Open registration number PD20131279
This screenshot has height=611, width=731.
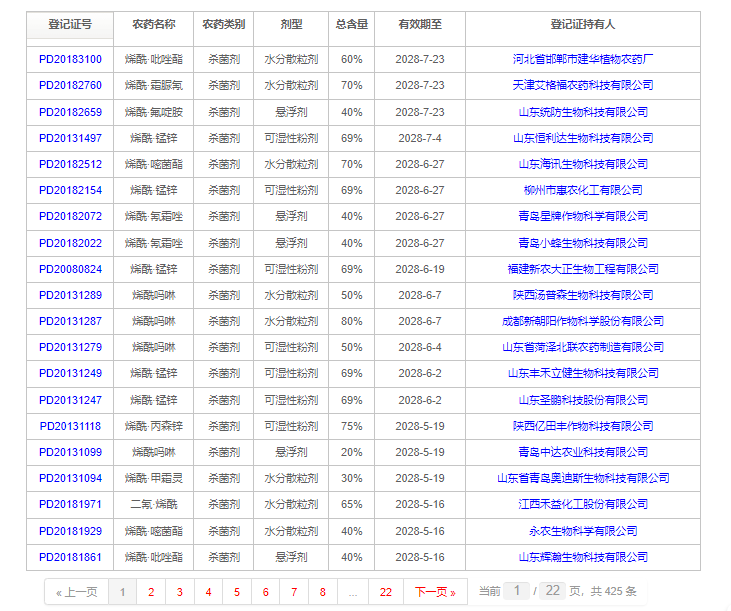click(x=70, y=348)
